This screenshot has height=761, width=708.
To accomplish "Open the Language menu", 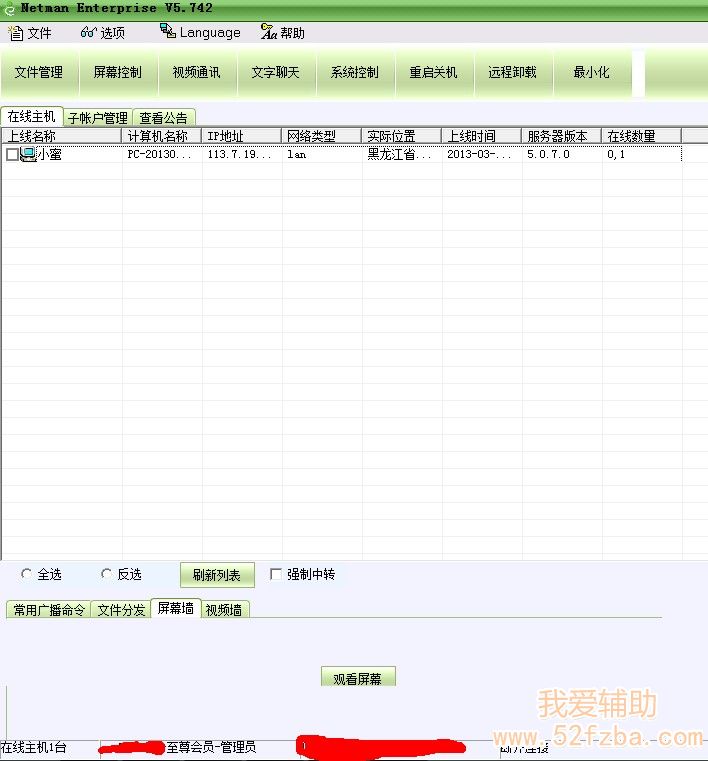I will [200, 32].
